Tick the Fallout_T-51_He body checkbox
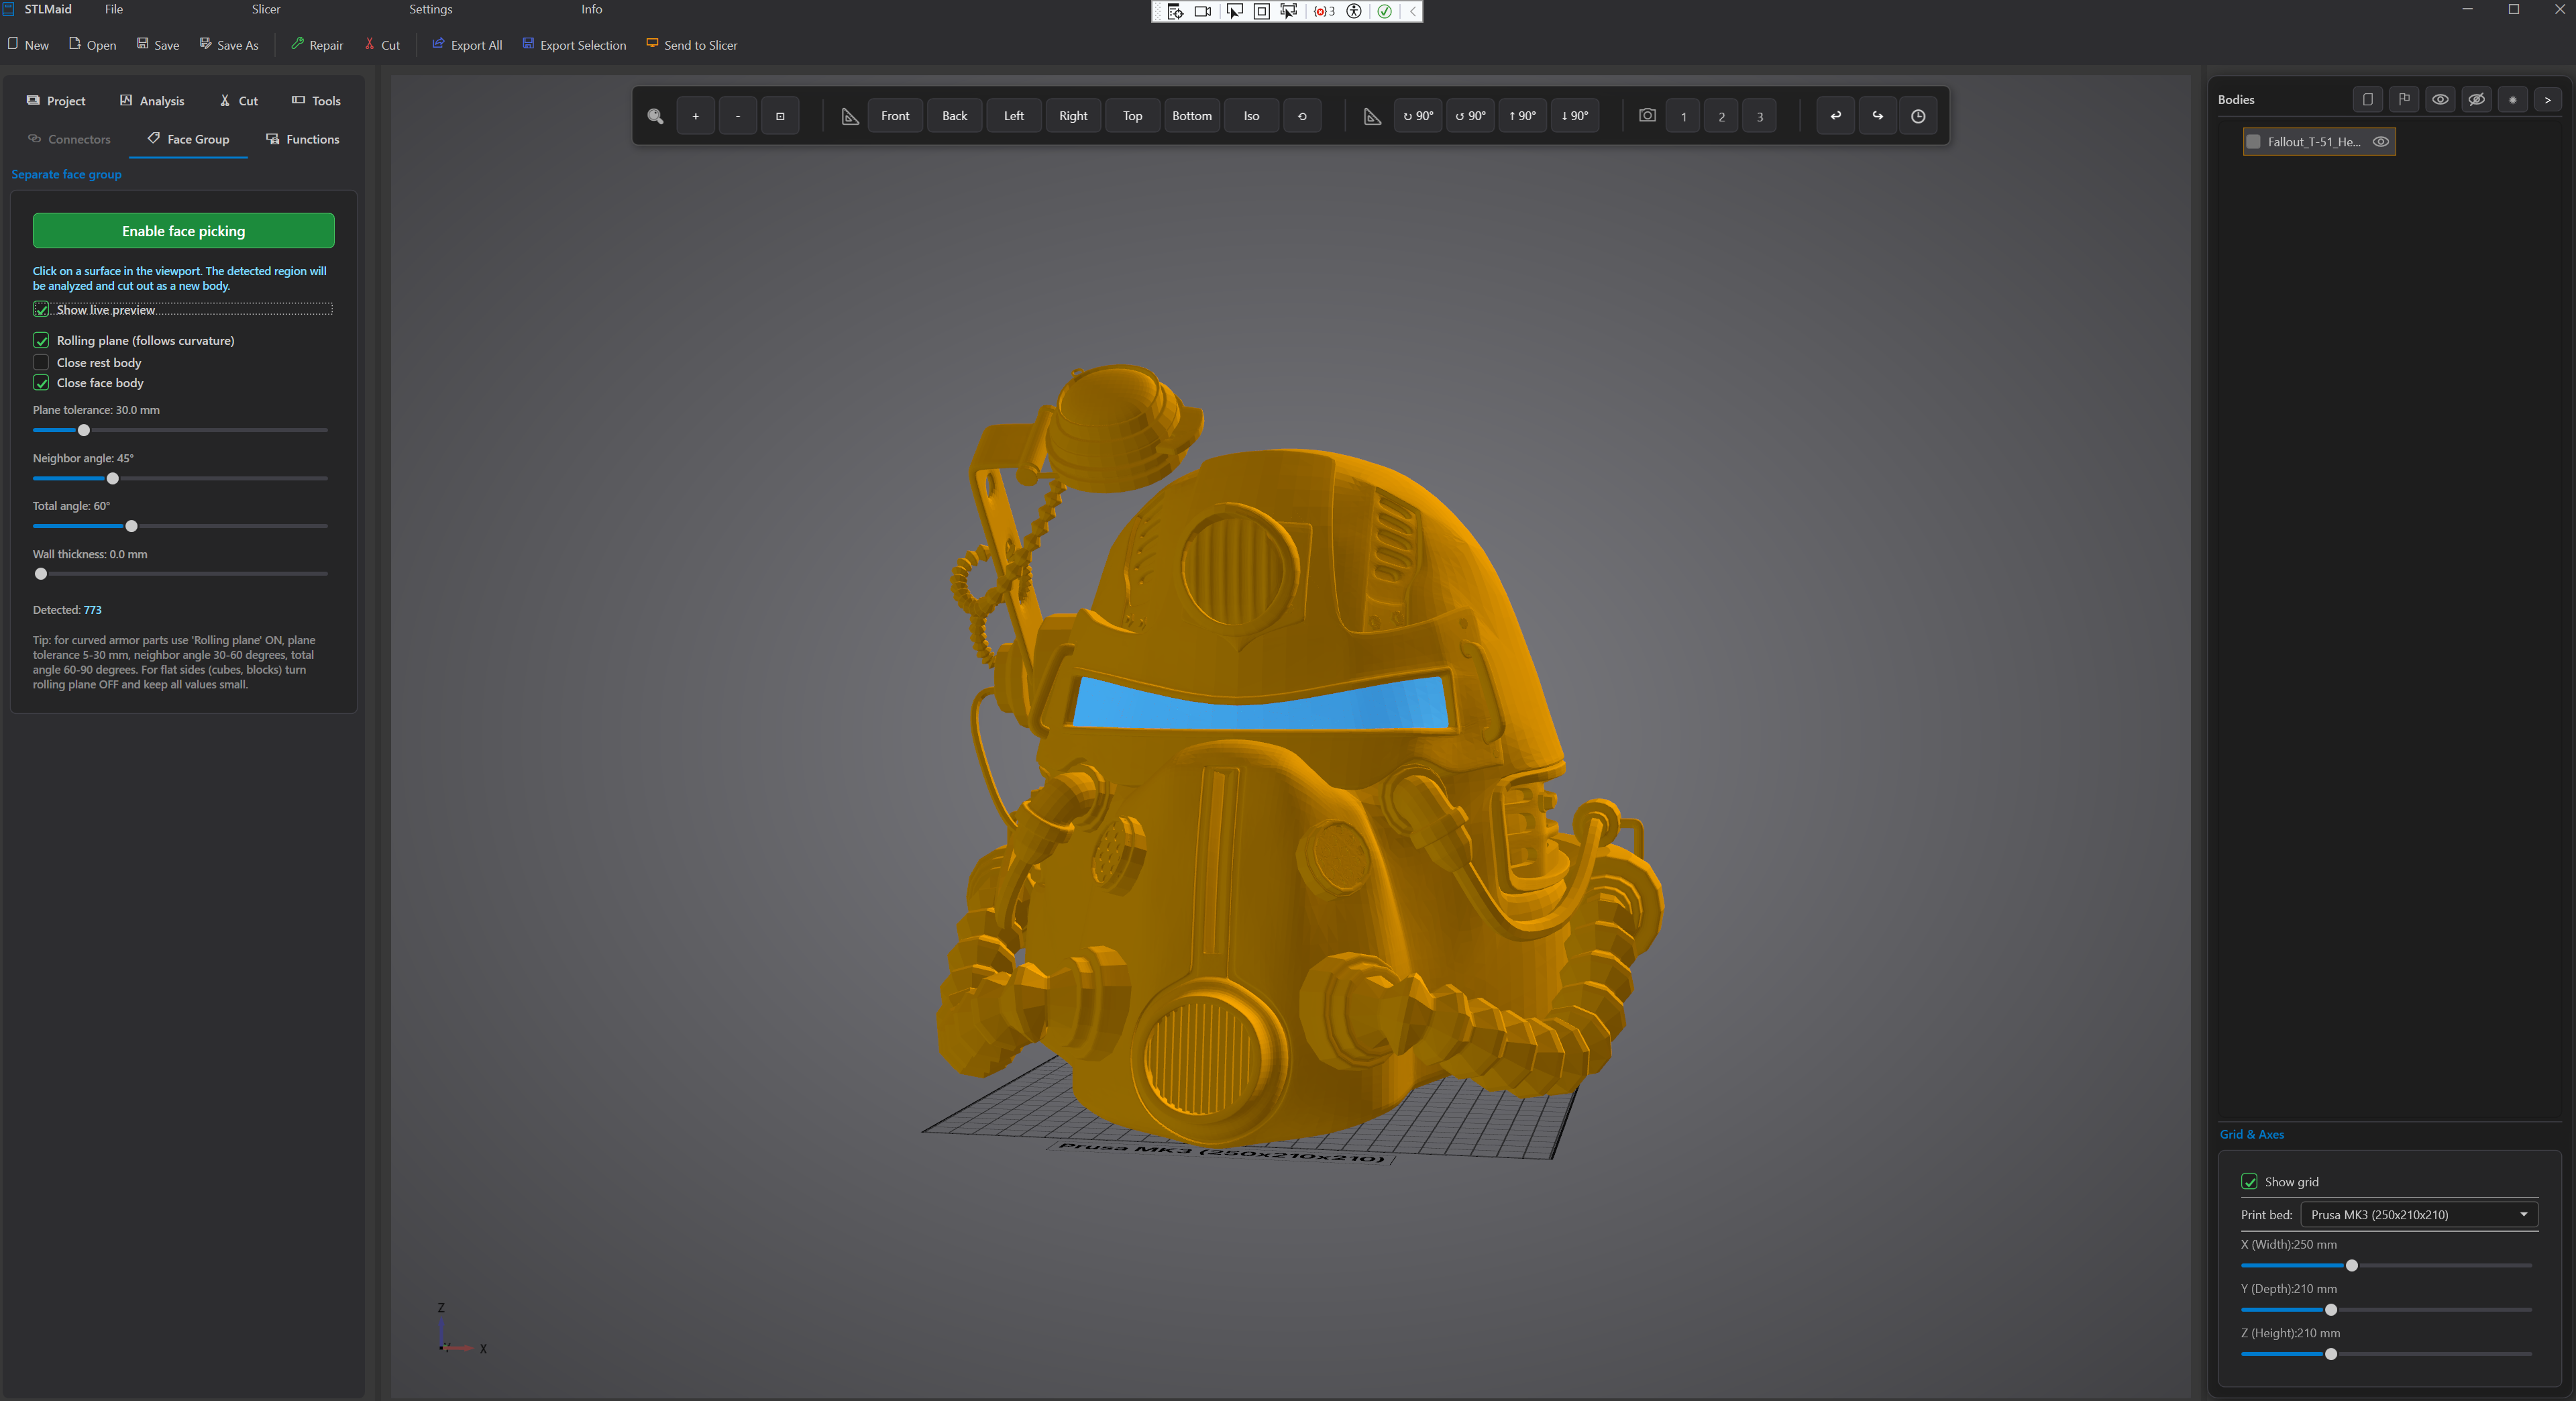The height and width of the screenshot is (1401, 2576). click(2253, 142)
